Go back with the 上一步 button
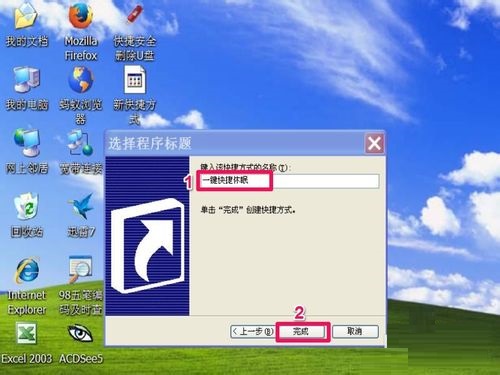500x375 pixels. coord(252,331)
